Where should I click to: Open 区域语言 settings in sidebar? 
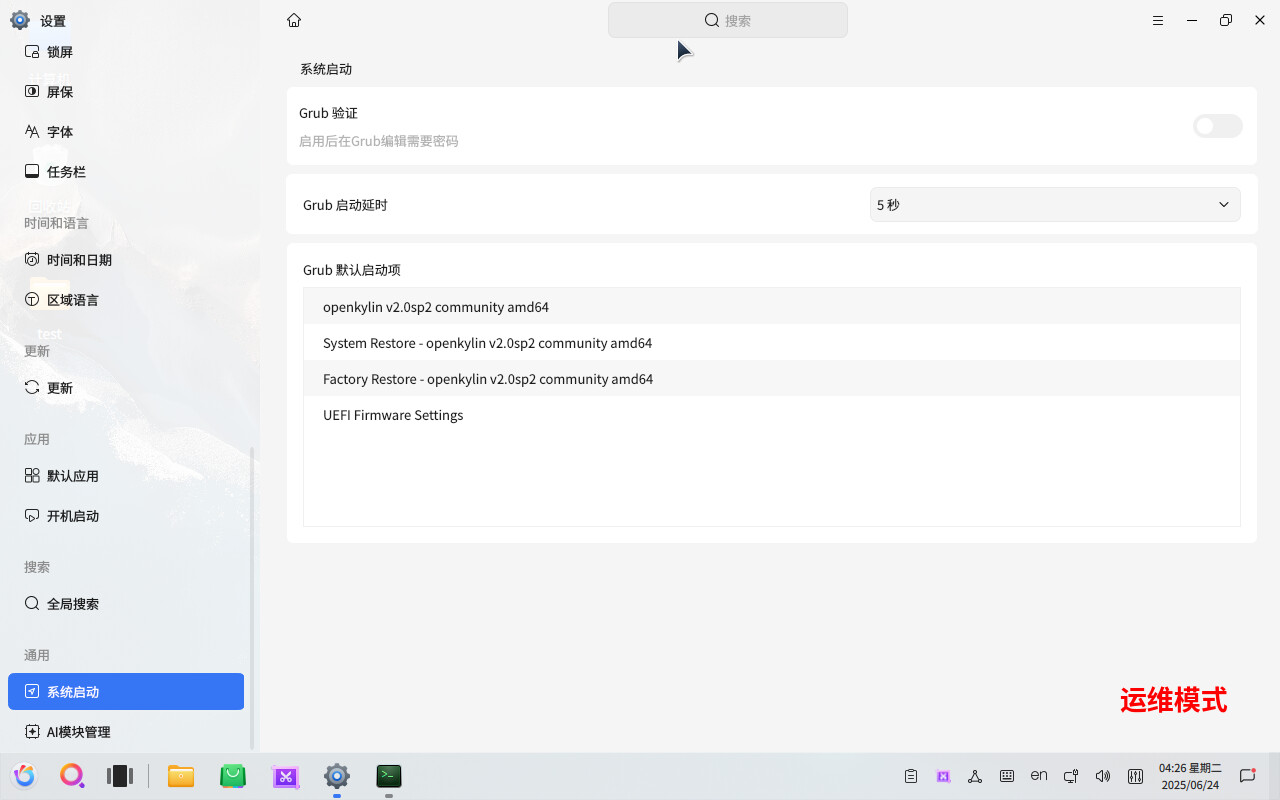coord(126,300)
